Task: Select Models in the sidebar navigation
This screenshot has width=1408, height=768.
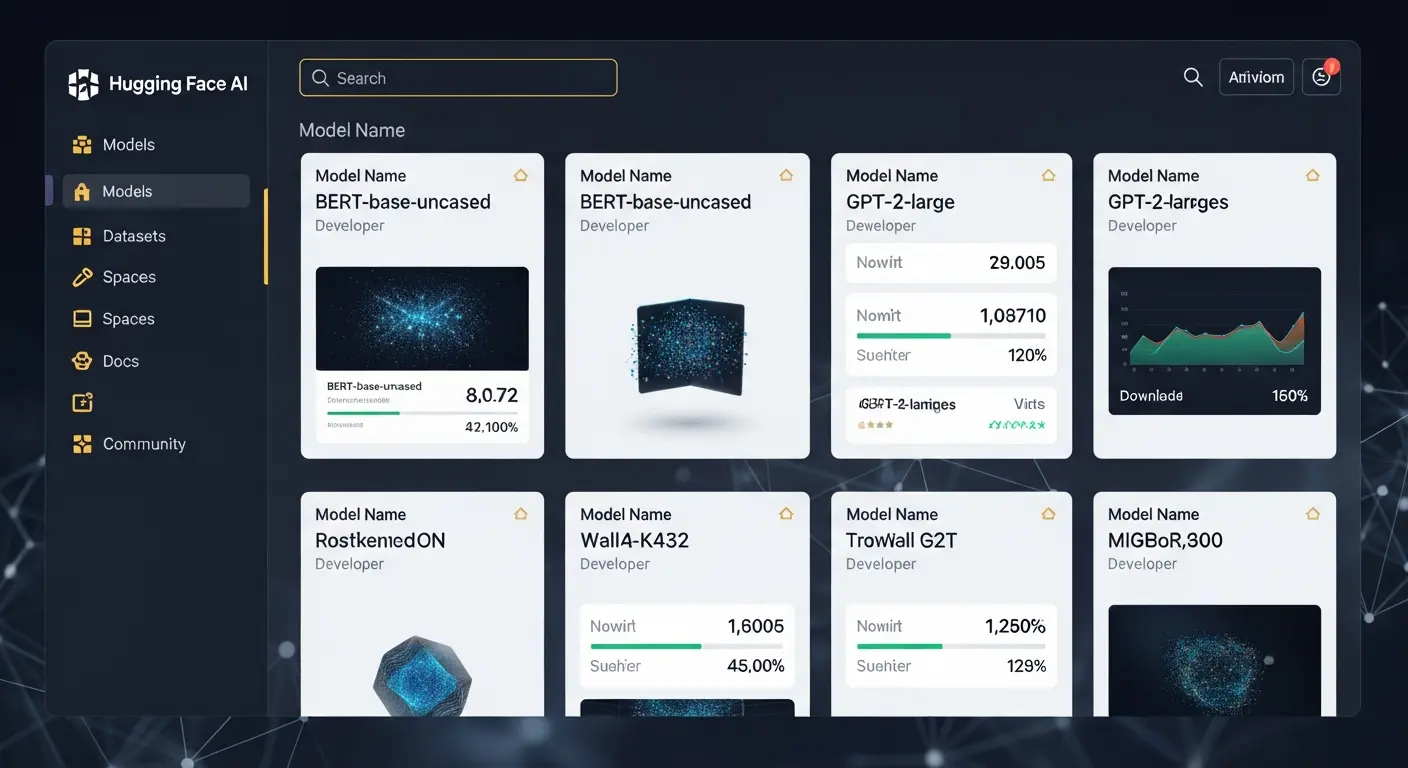Action: point(128,191)
